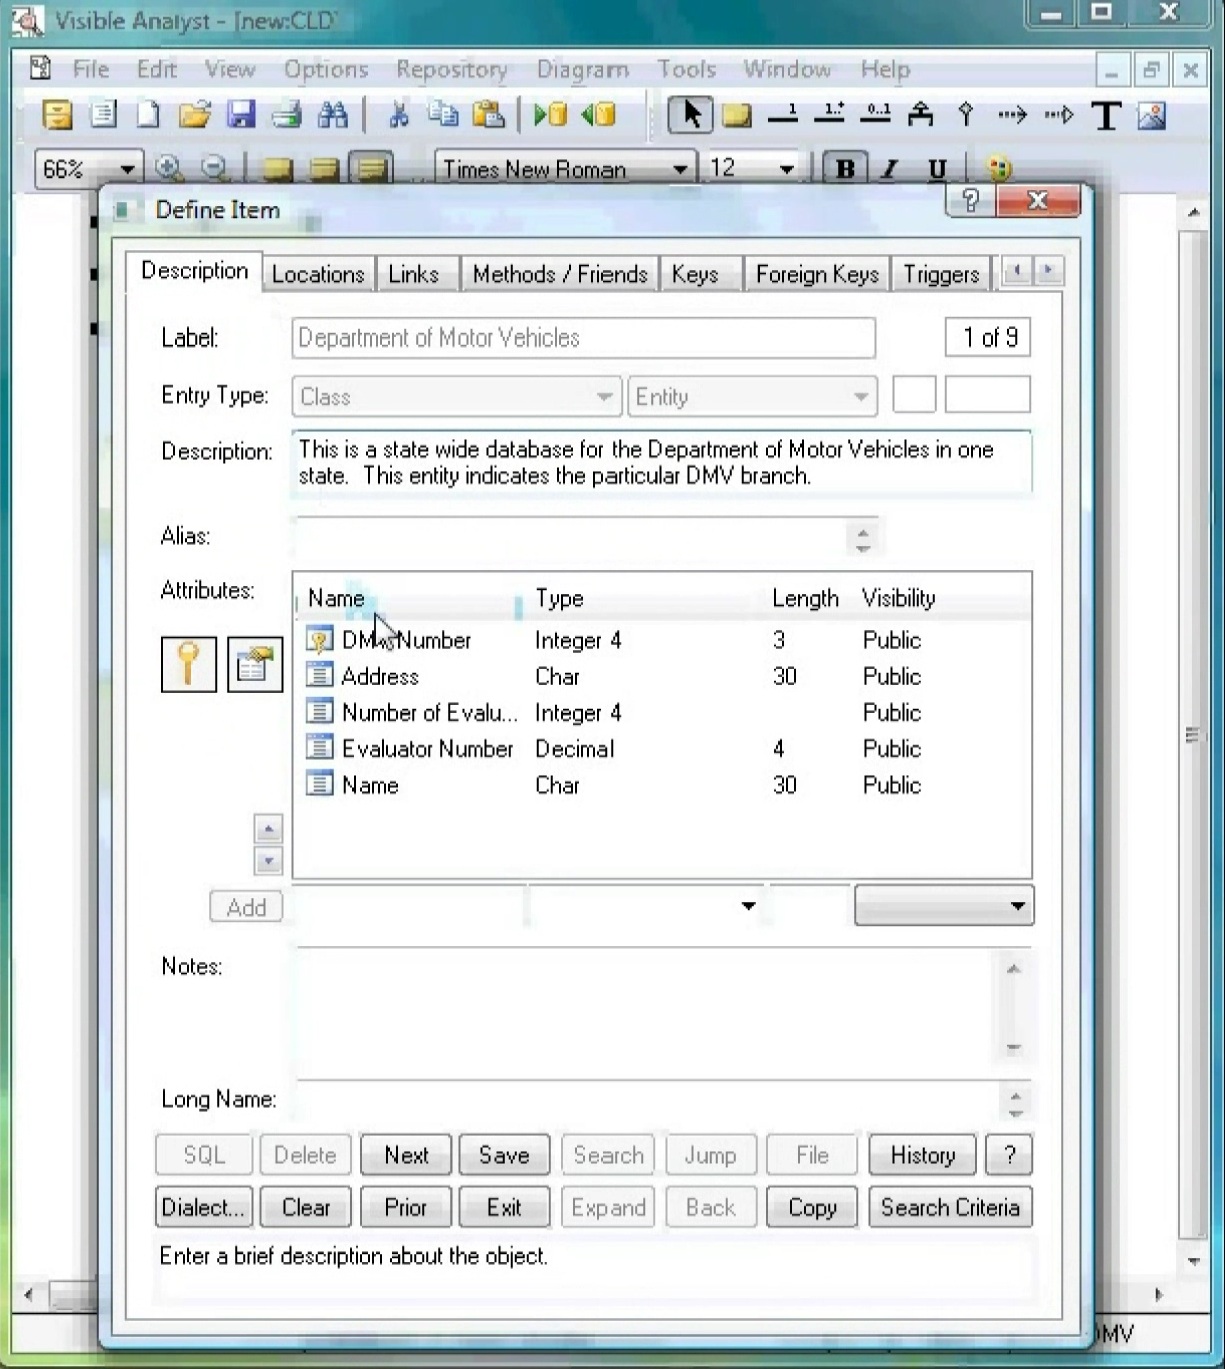The width and height of the screenshot is (1225, 1369).
Task: Open the Repository menu
Action: 451,69
